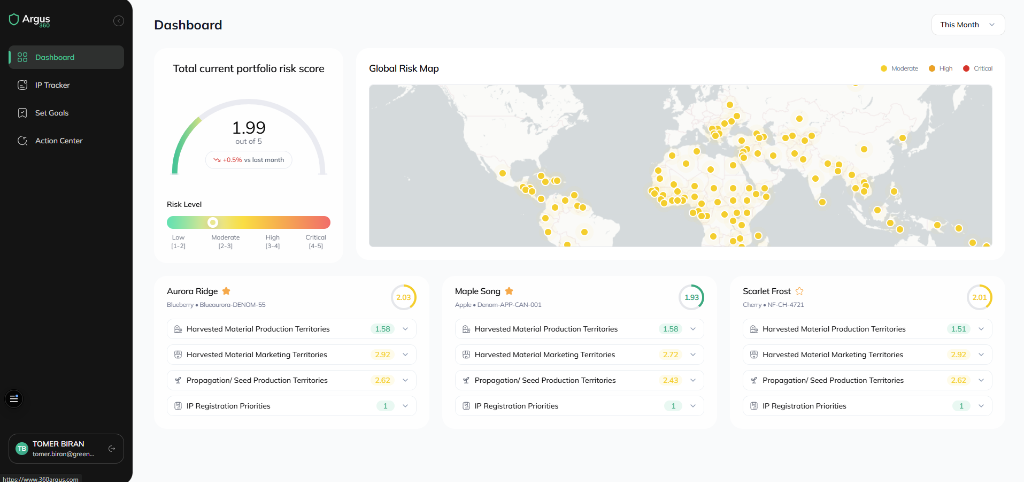This screenshot has width=1024, height=482.
Task: Click the Action Center sidebar icon
Action: pos(23,141)
